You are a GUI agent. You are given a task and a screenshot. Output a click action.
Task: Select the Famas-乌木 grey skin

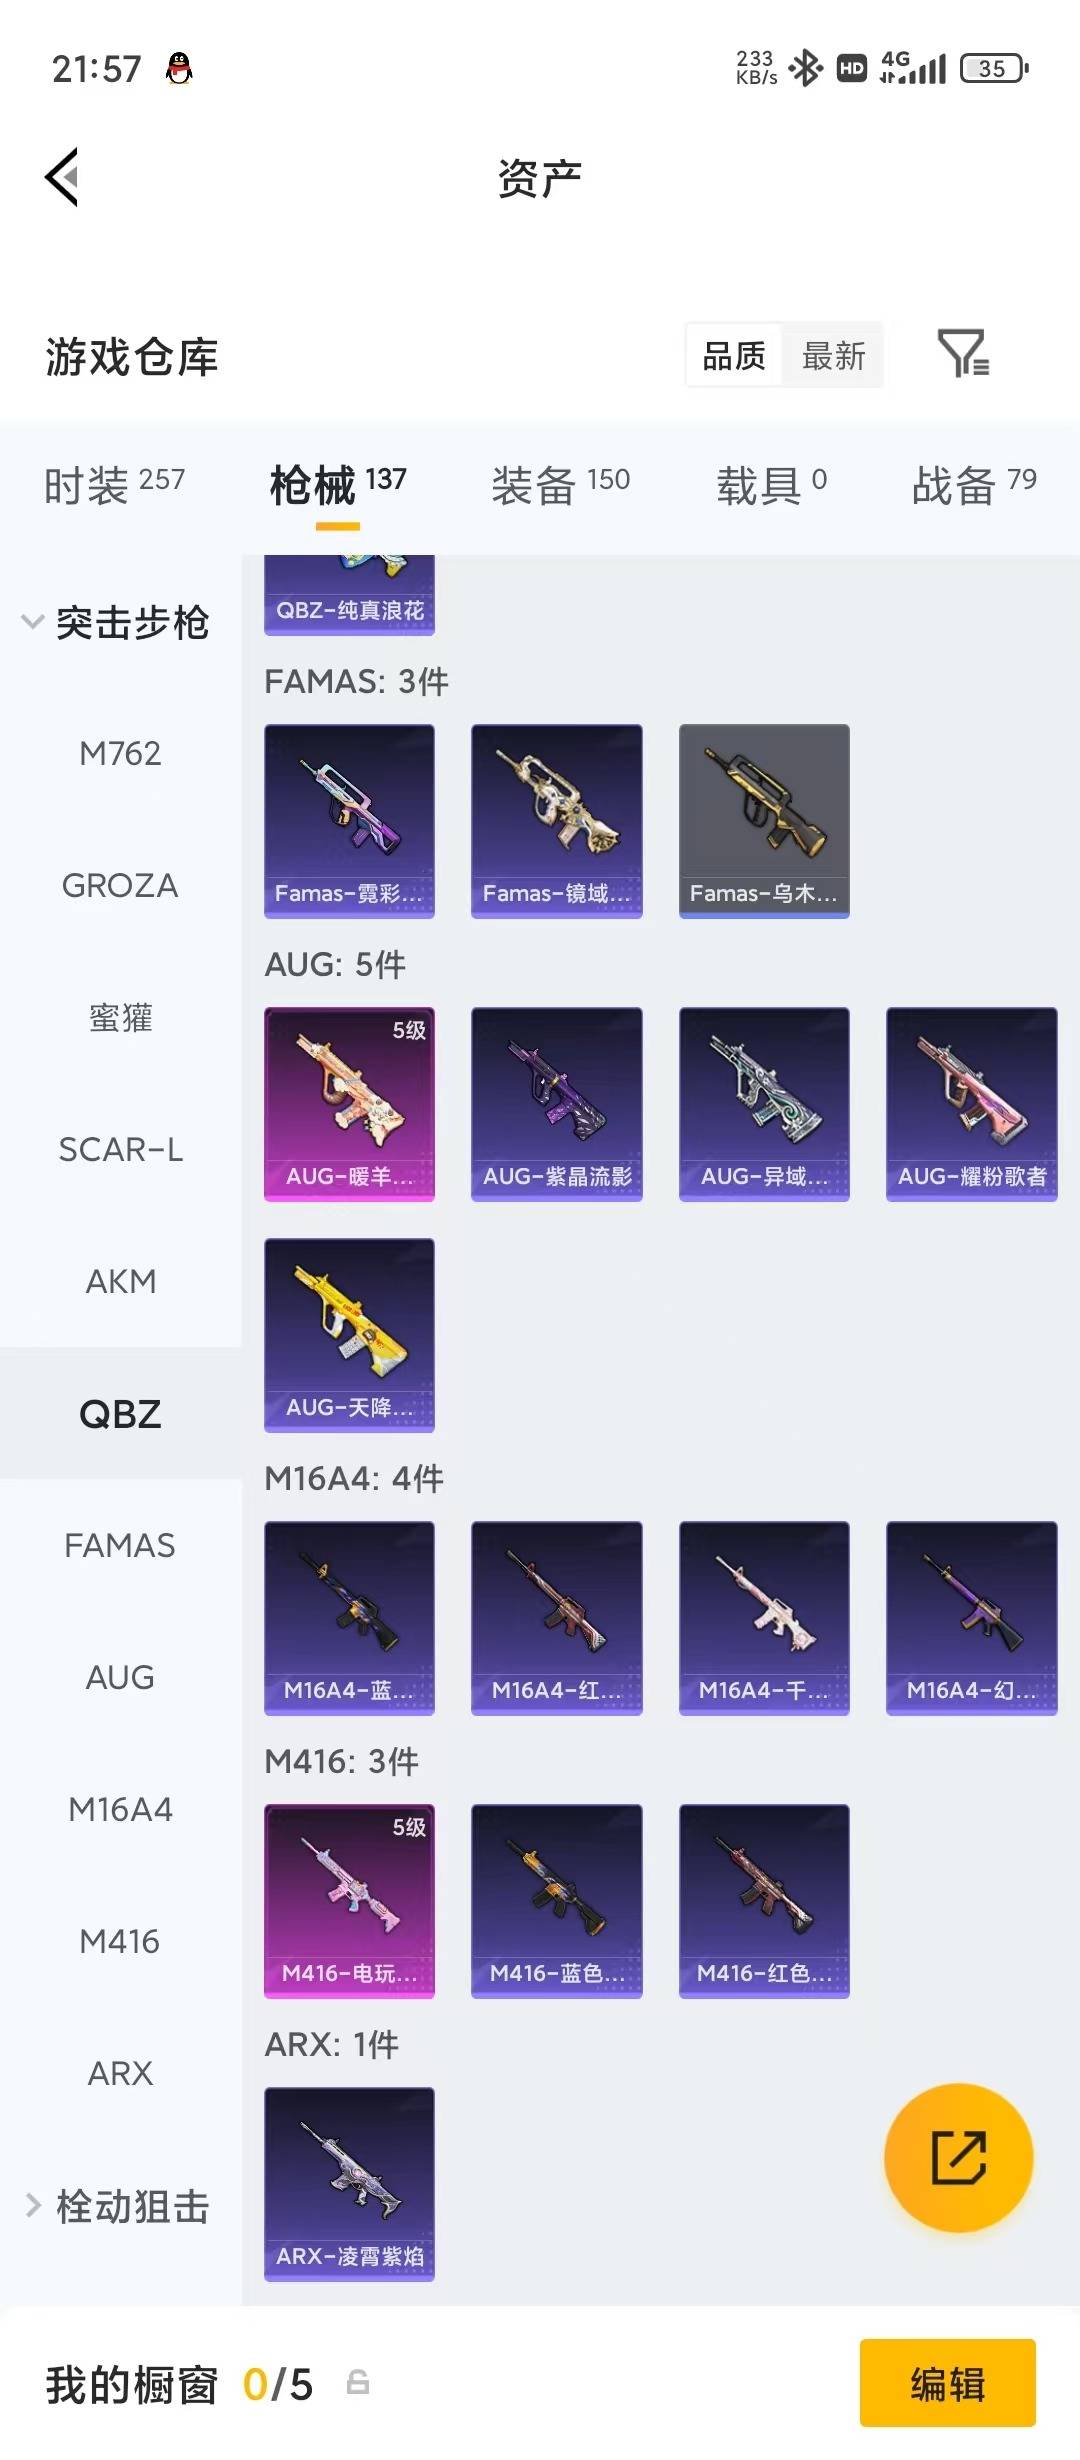tap(764, 821)
